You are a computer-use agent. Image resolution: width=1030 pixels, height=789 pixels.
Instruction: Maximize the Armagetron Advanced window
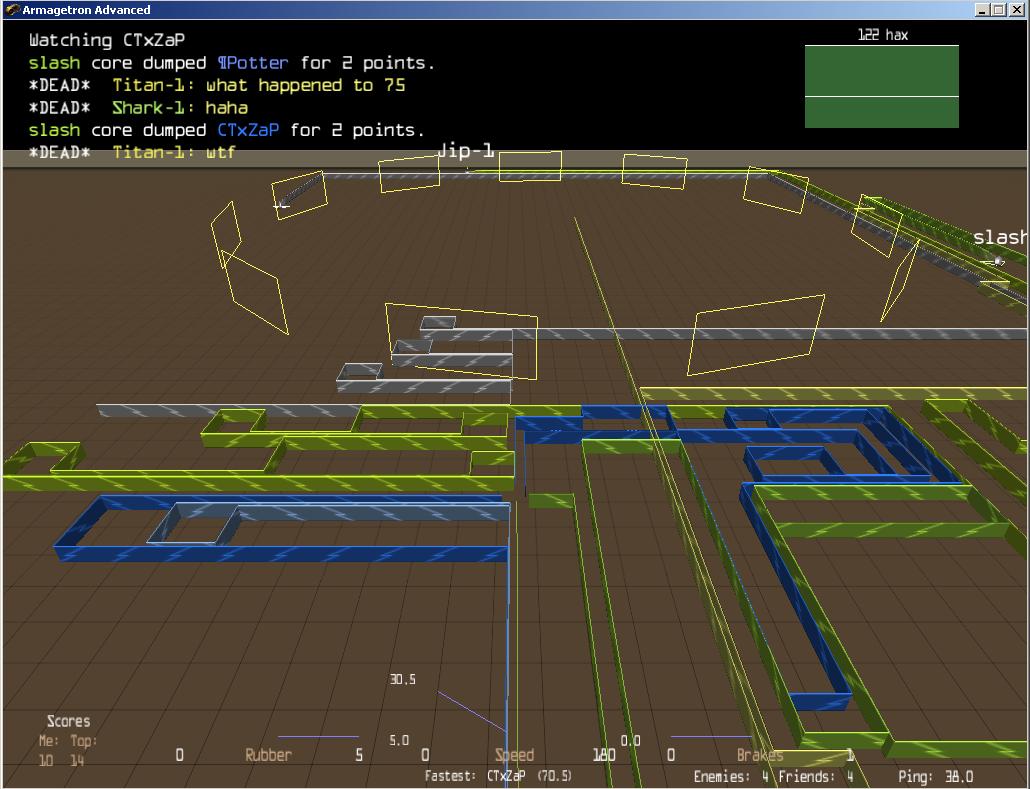coord(998,10)
